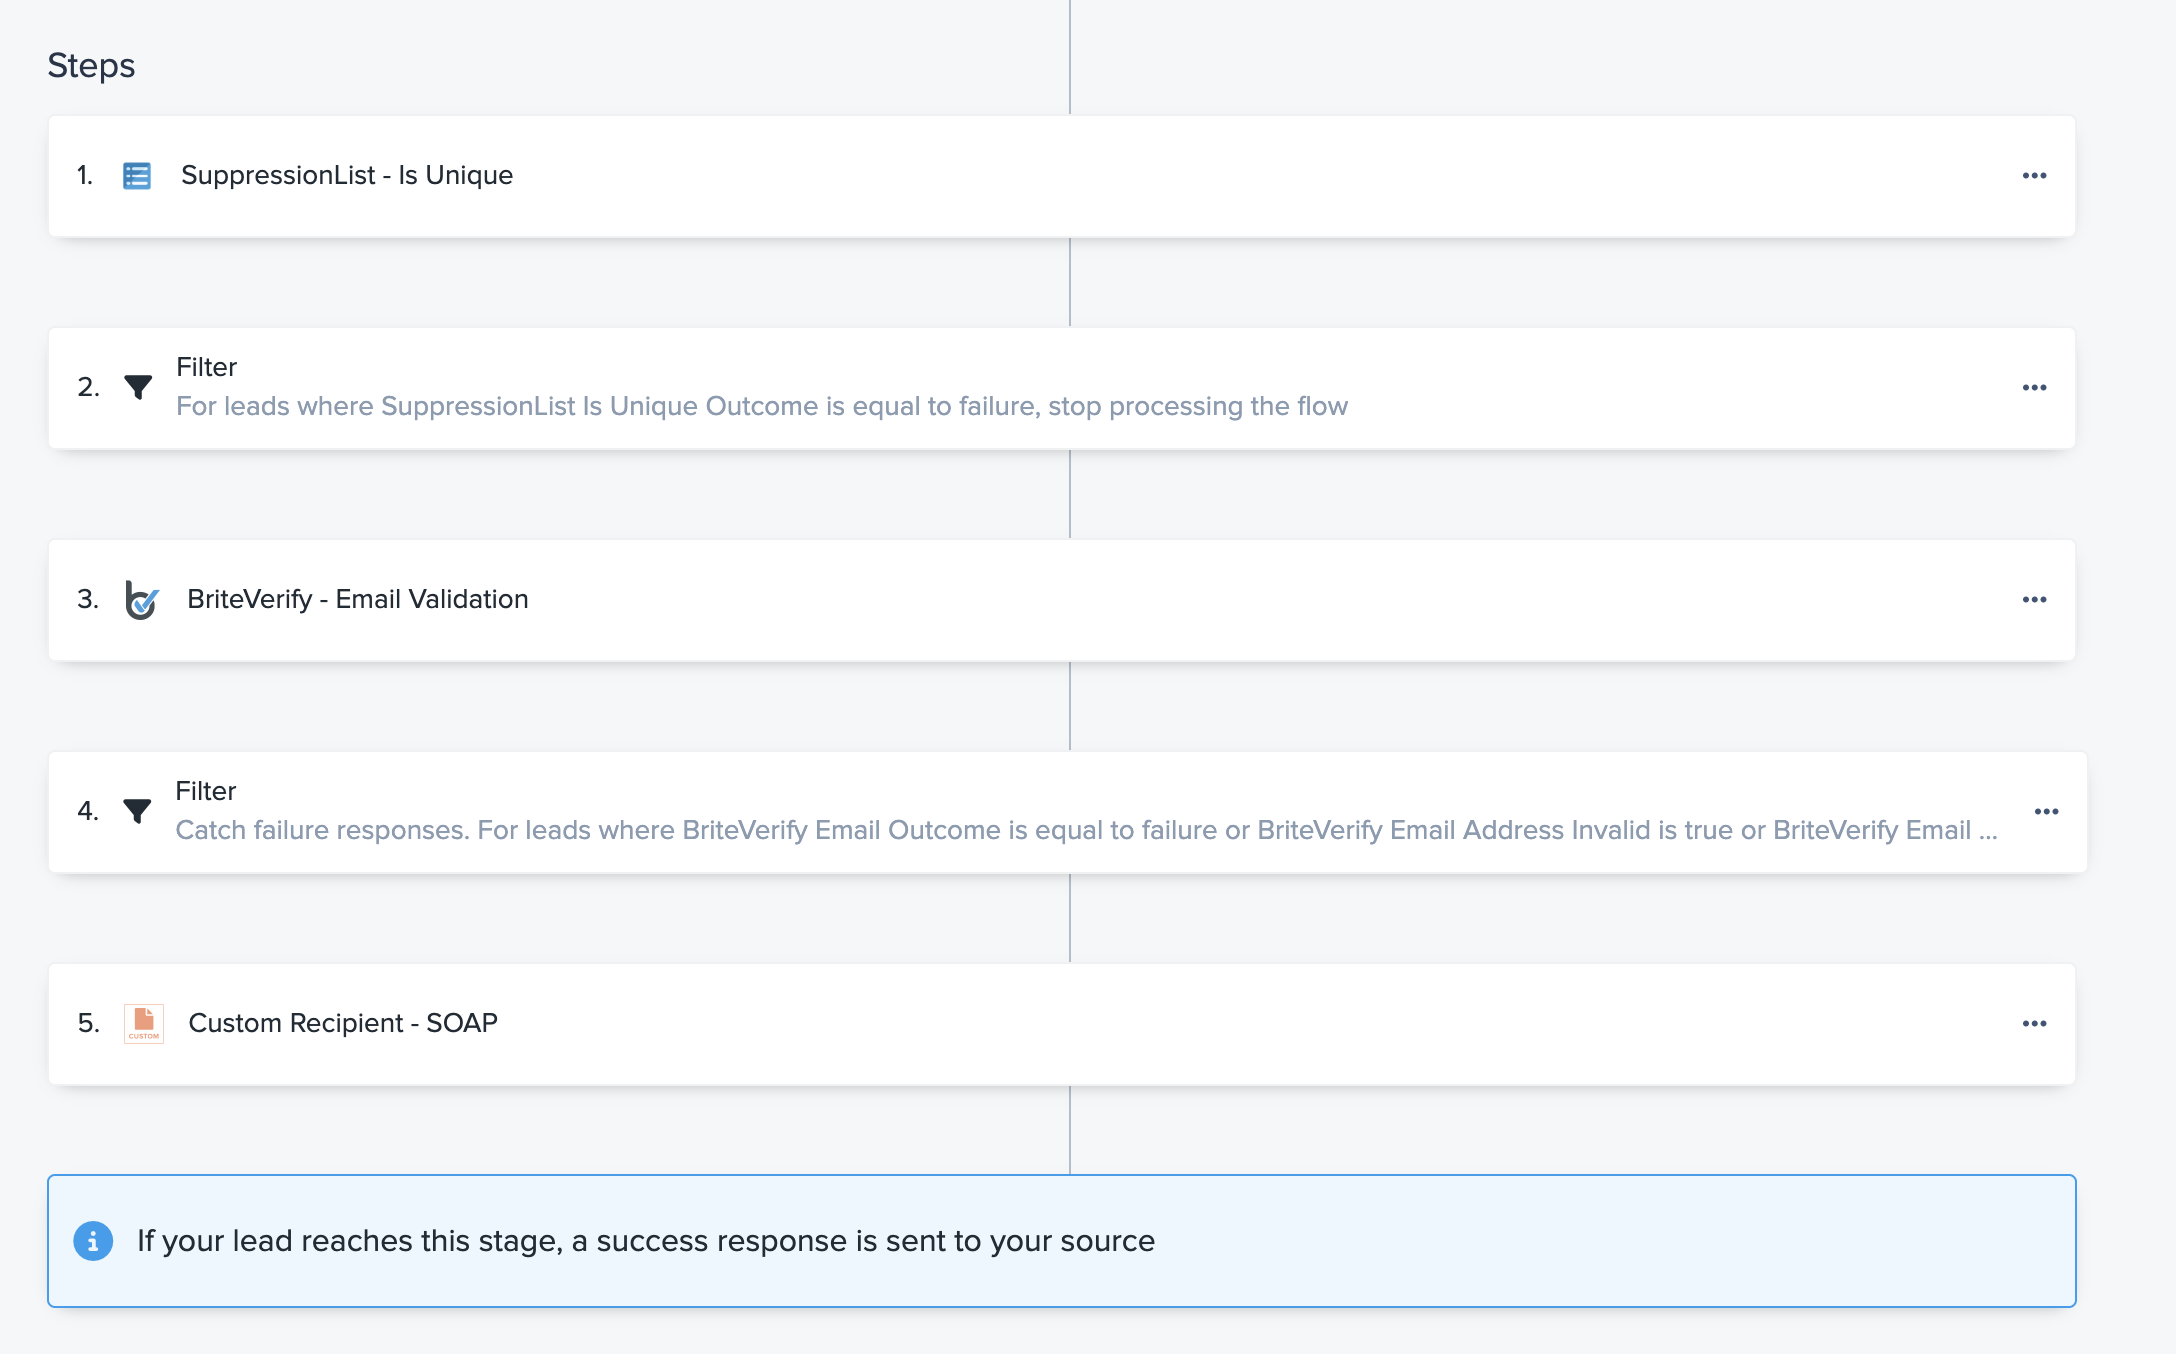
Task: Click the Steps section heading
Action: pos(91,66)
